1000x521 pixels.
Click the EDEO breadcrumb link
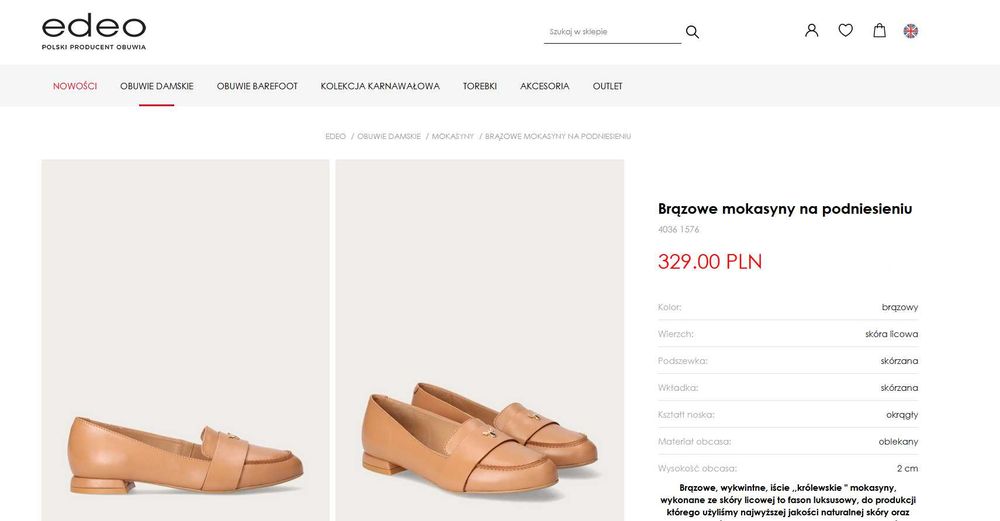[336, 136]
